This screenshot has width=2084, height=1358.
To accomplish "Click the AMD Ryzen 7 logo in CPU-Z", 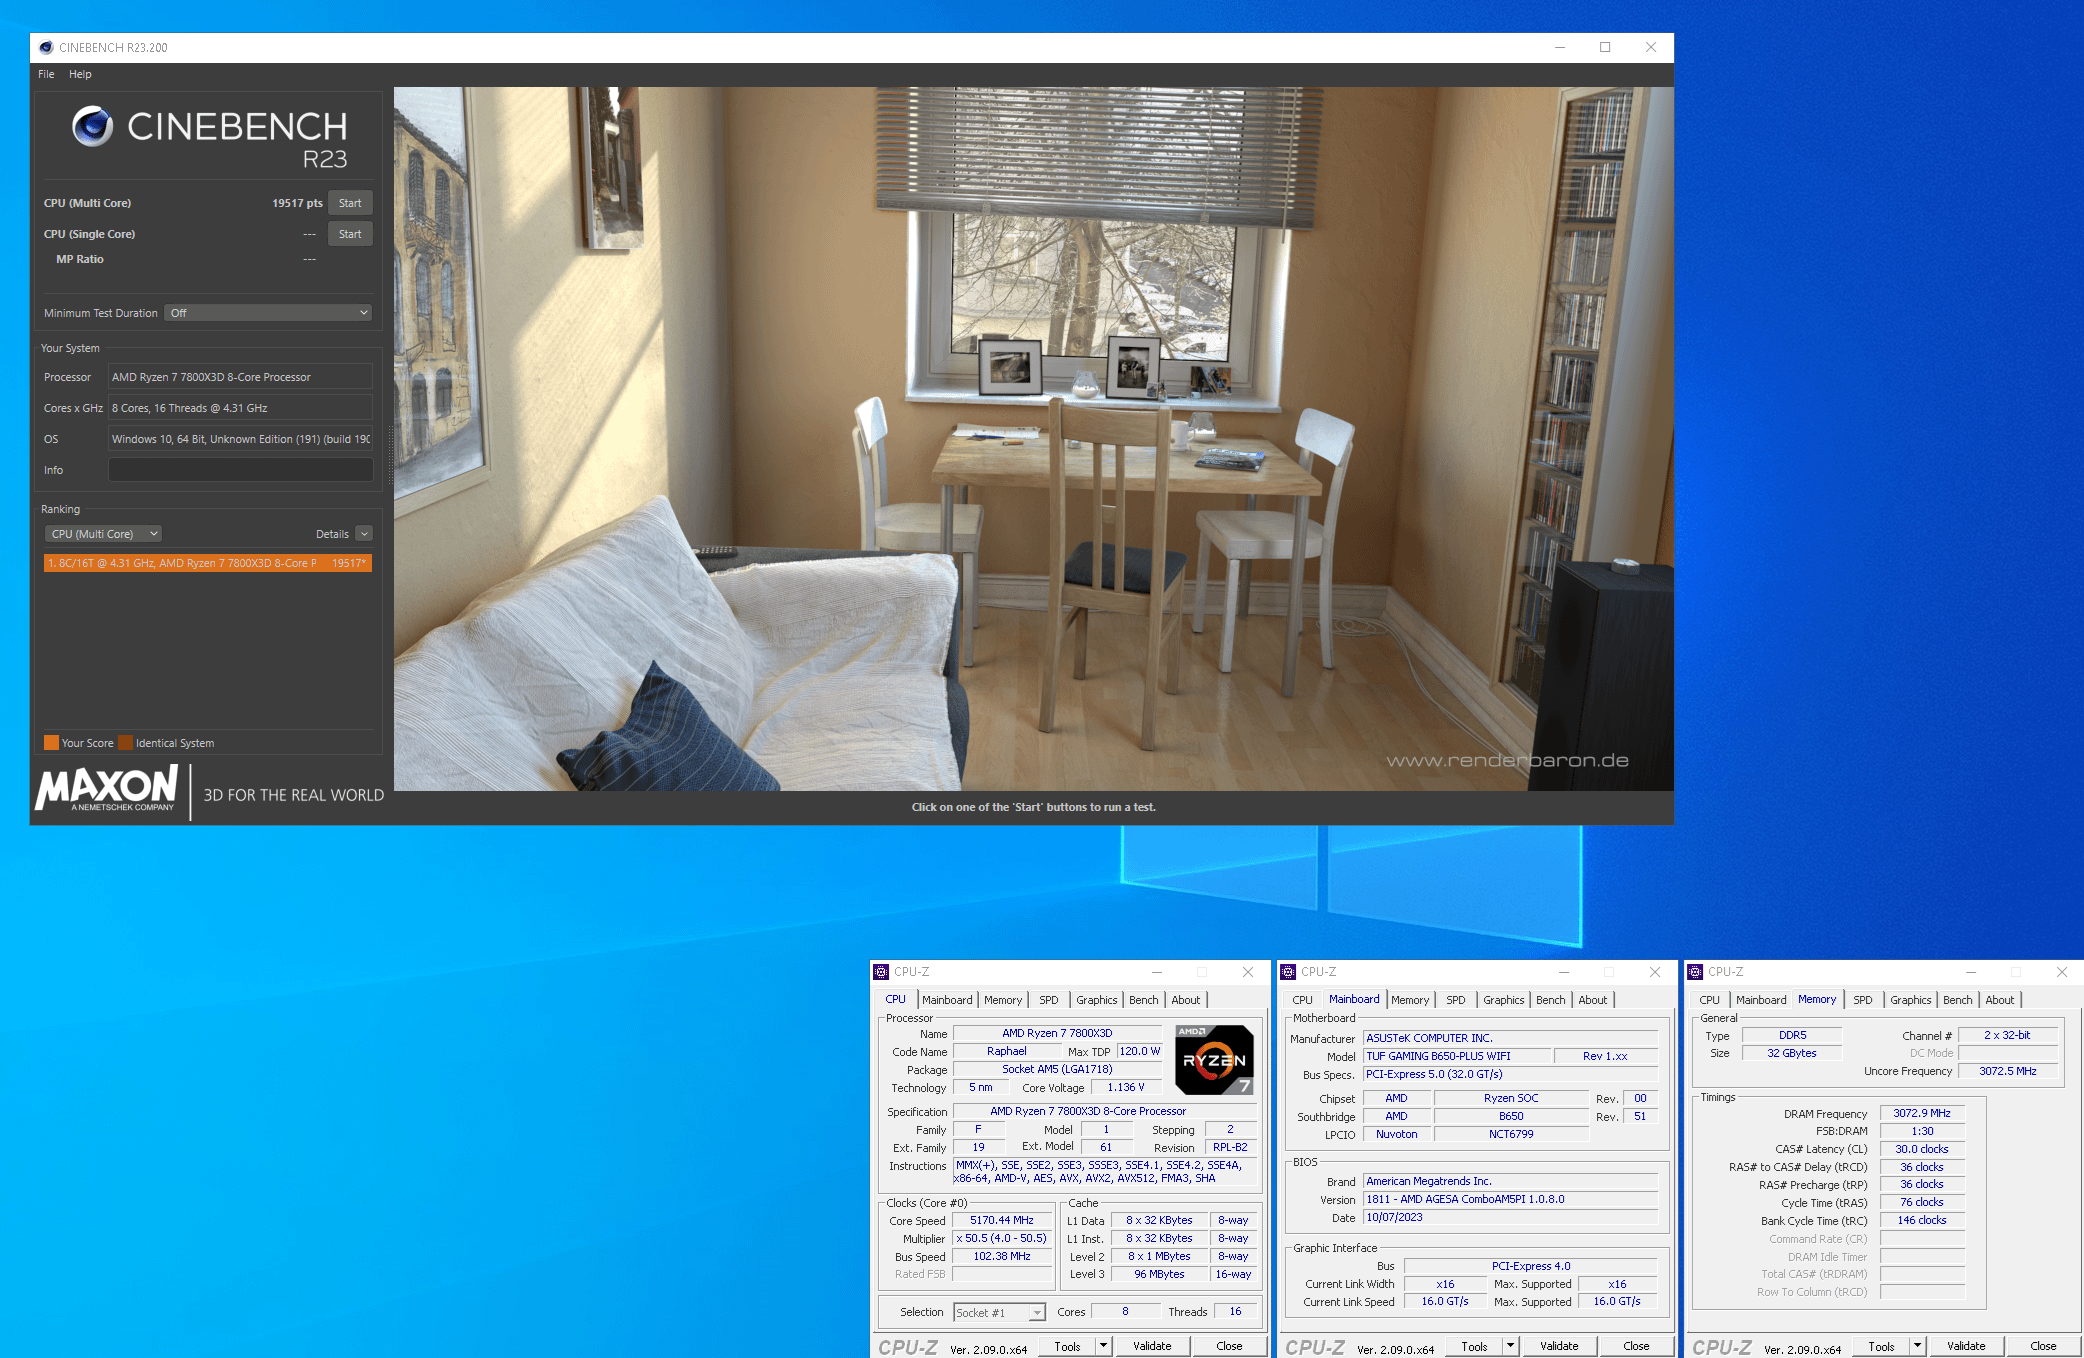I will click(1214, 1060).
